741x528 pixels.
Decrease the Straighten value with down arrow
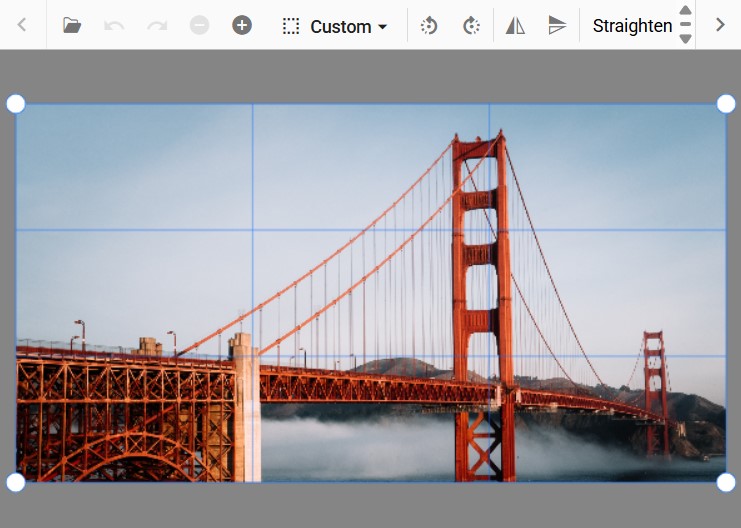(x=685, y=39)
